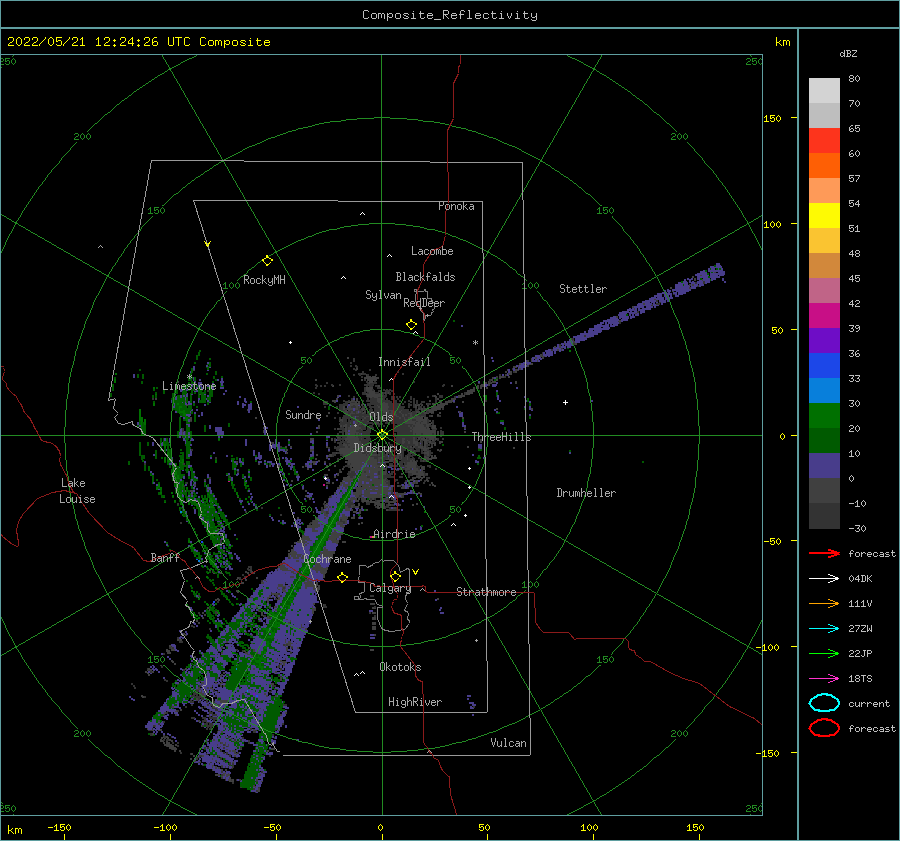Image resolution: width=900 pixels, height=841 pixels.
Task: Click the magenta 39-42 dBZ color swatch
Action: [x=824, y=315]
